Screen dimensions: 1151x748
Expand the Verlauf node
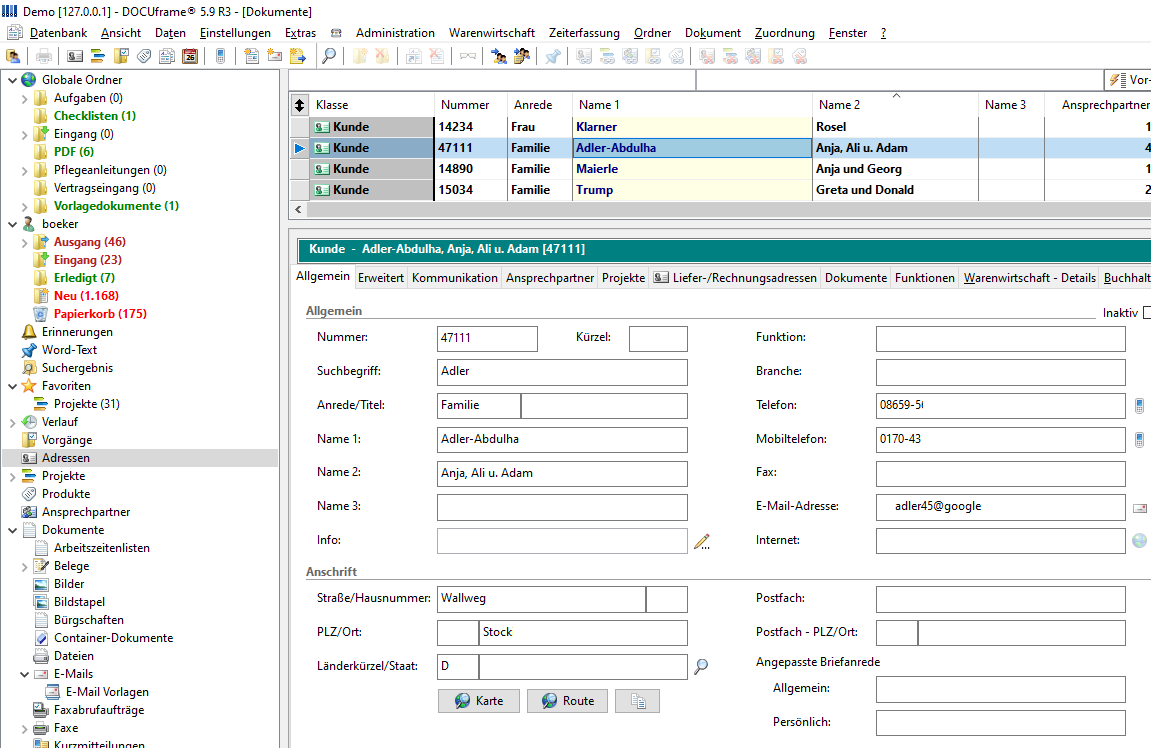pyautogui.click(x=12, y=422)
